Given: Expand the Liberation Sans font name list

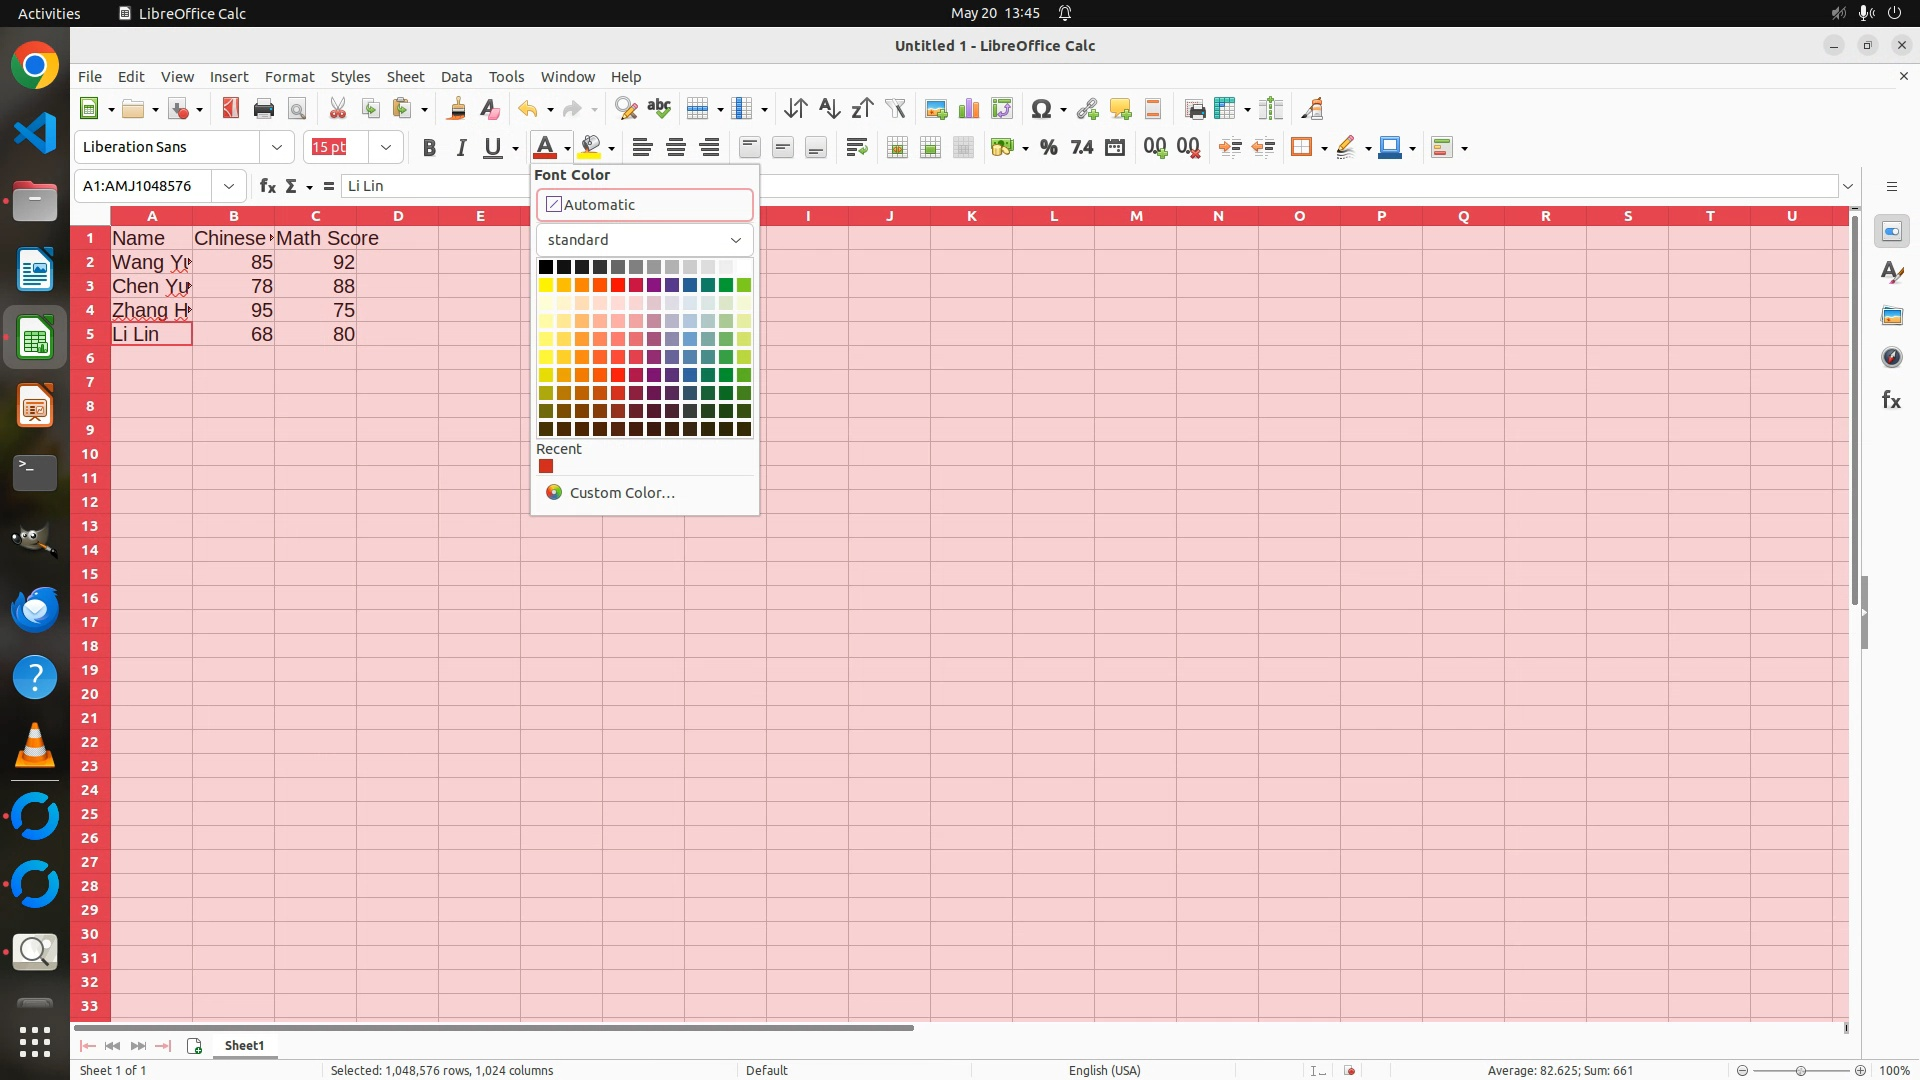Looking at the screenshot, I should pyautogui.click(x=277, y=148).
